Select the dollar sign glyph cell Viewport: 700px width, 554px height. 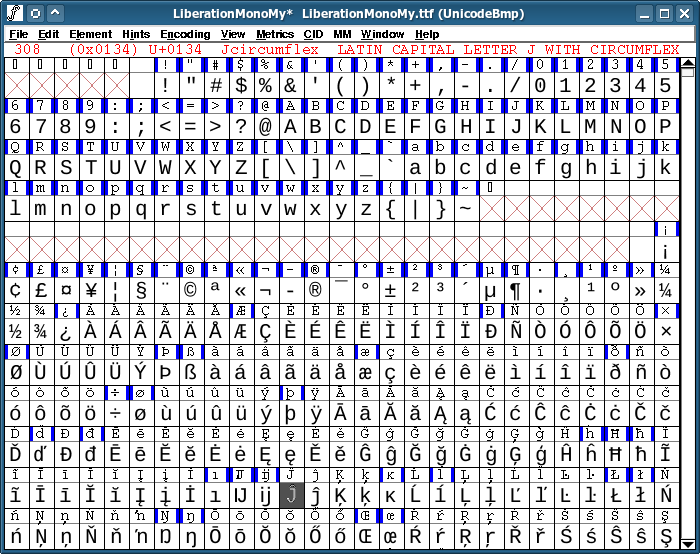tap(241, 85)
